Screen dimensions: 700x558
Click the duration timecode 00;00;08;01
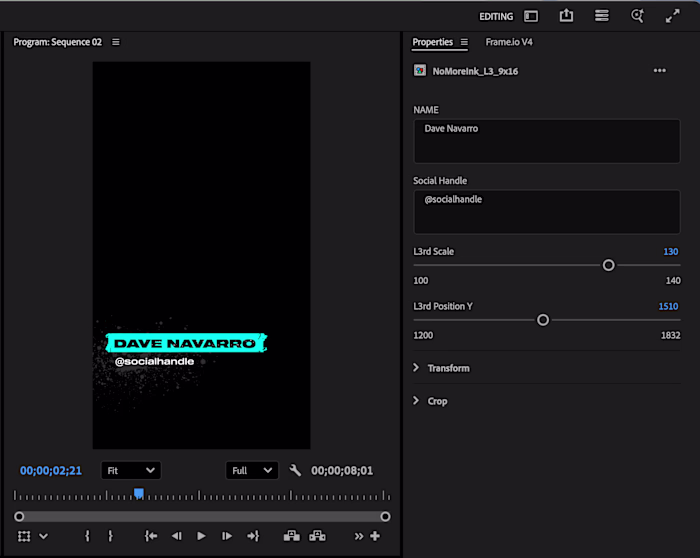tap(342, 471)
